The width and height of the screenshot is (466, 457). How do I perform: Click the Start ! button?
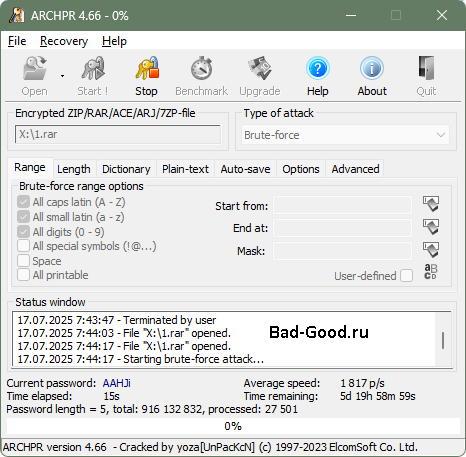pos(93,76)
